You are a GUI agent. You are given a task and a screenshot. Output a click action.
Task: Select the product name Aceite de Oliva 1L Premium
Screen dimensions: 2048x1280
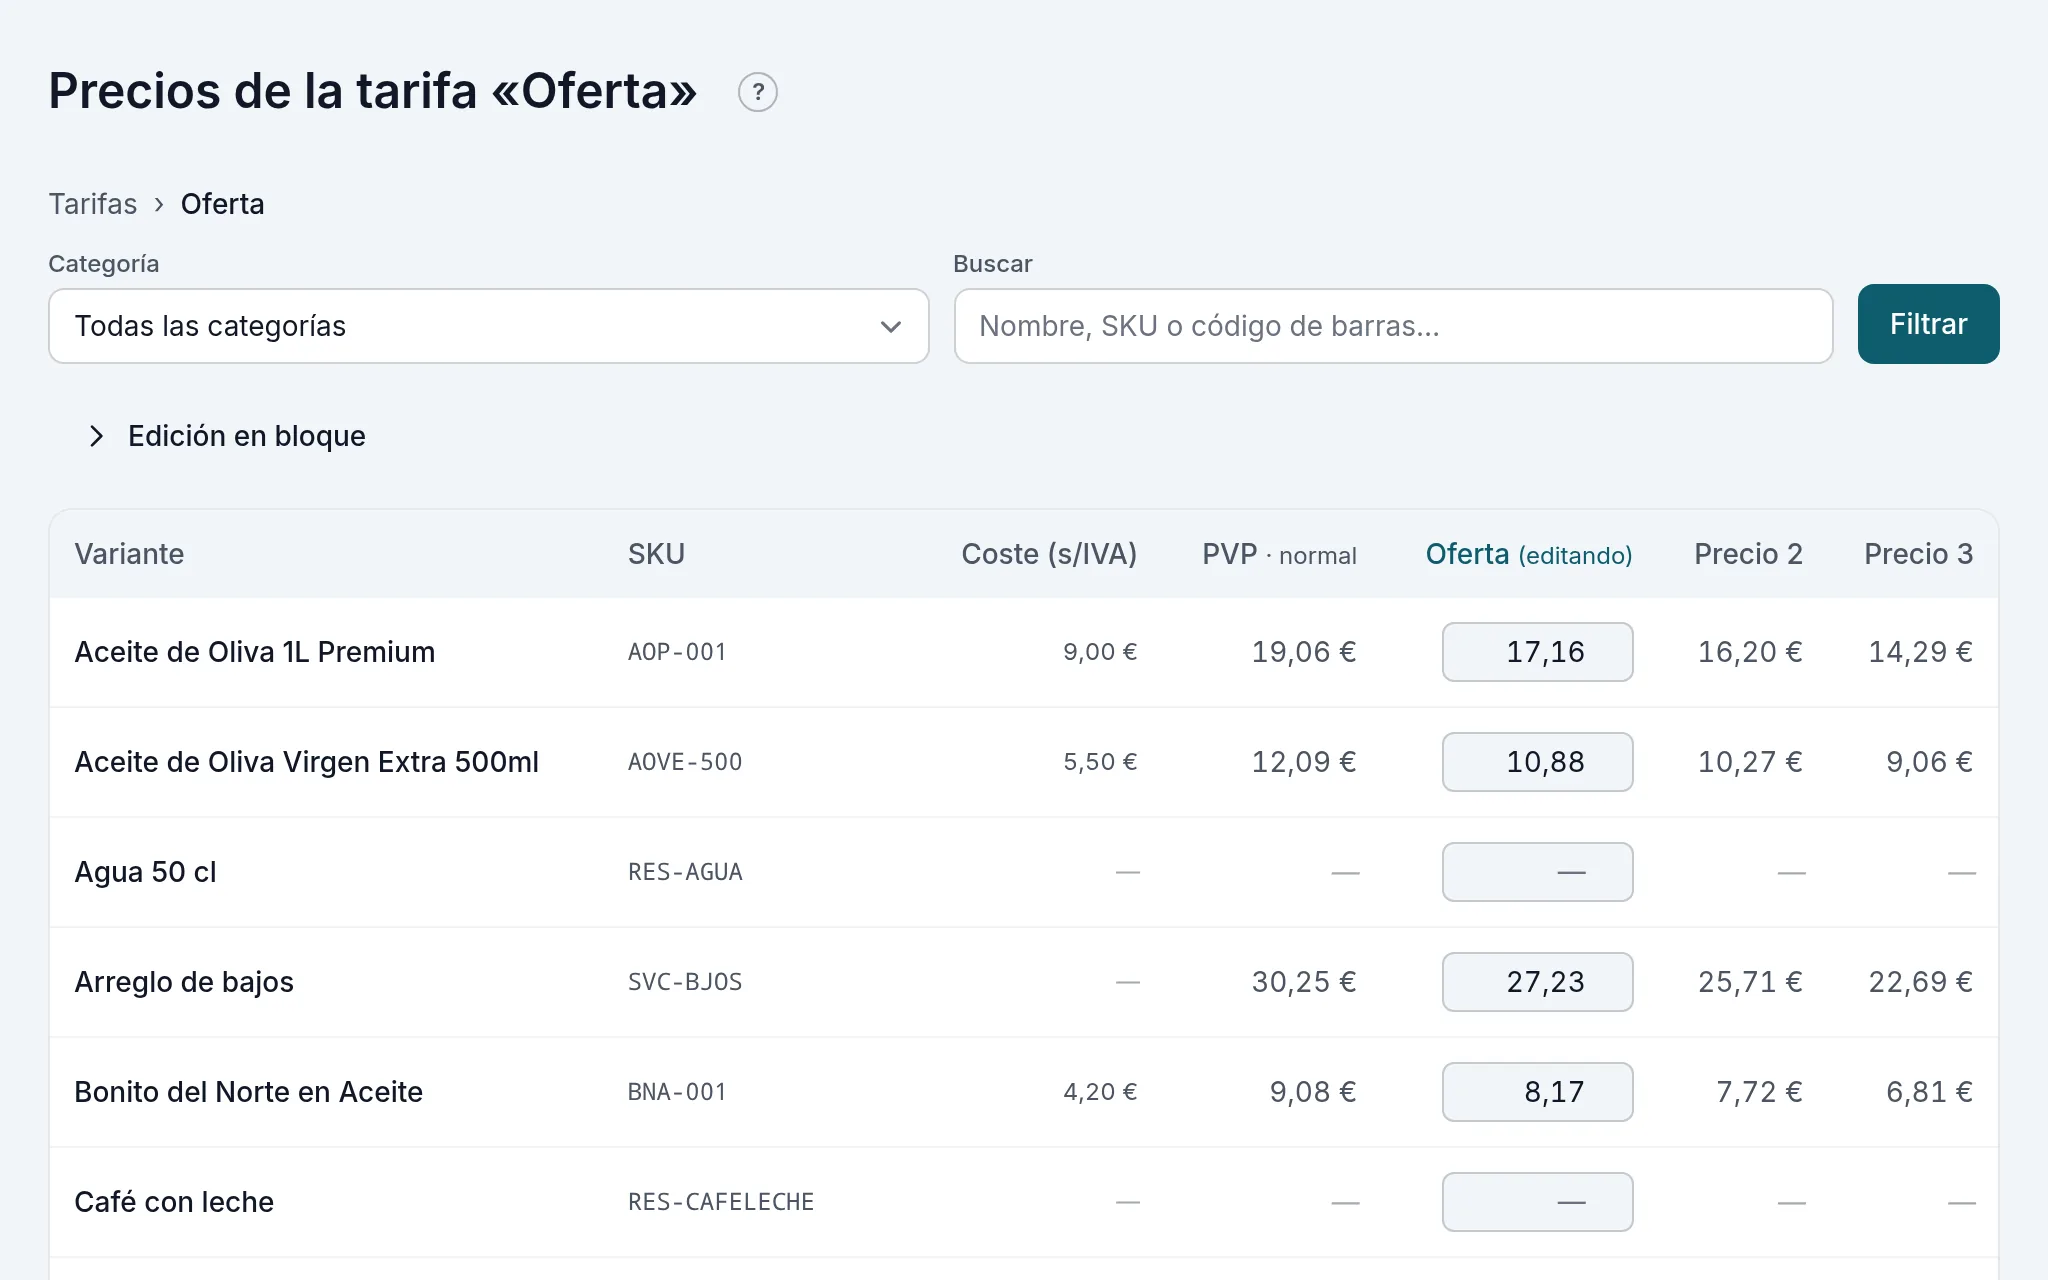pyautogui.click(x=255, y=652)
